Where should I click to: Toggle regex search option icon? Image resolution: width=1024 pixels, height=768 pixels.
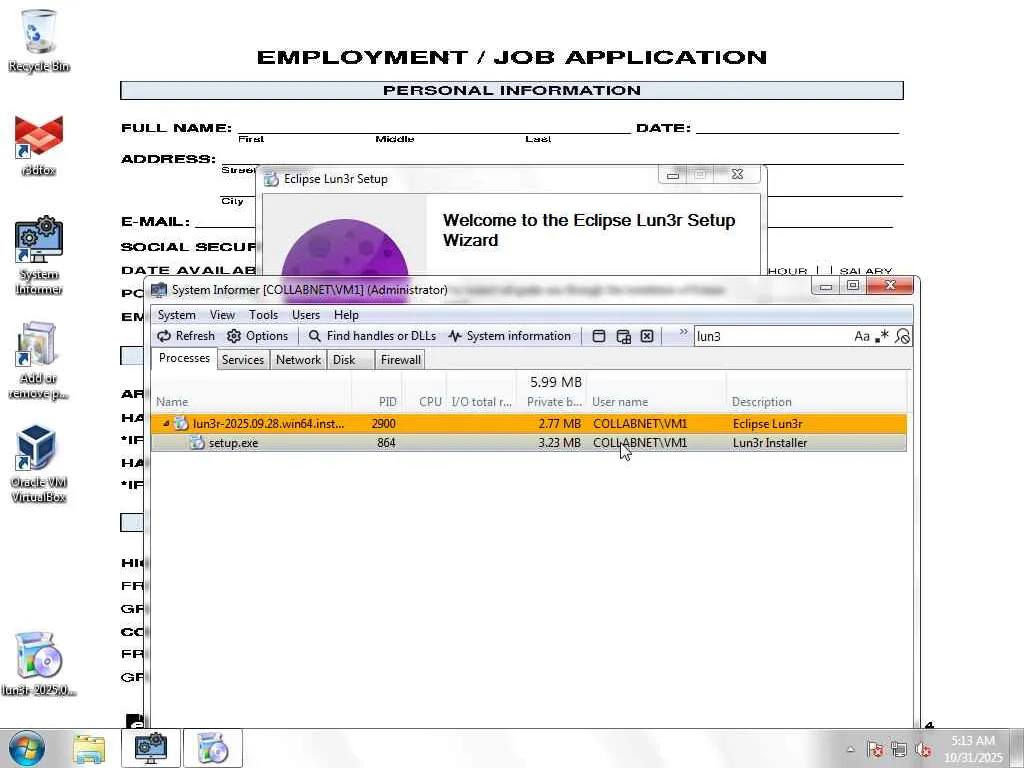point(882,336)
